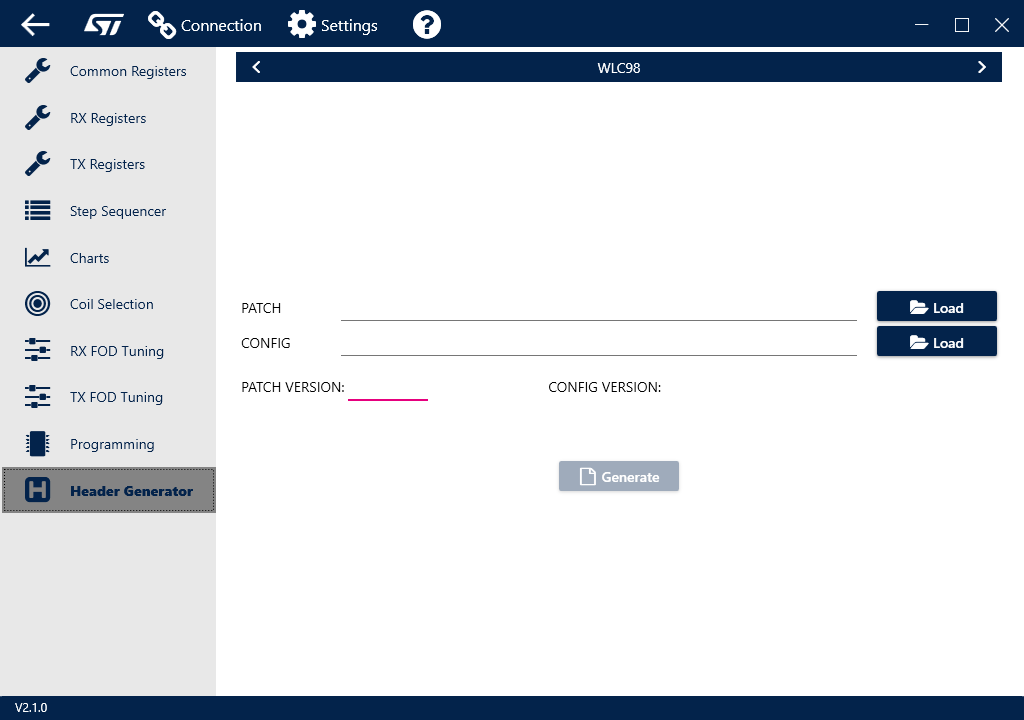1024x720 pixels.
Task: Click the RX FOD Tuning icon
Action: pyautogui.click(x=36, y=350)
